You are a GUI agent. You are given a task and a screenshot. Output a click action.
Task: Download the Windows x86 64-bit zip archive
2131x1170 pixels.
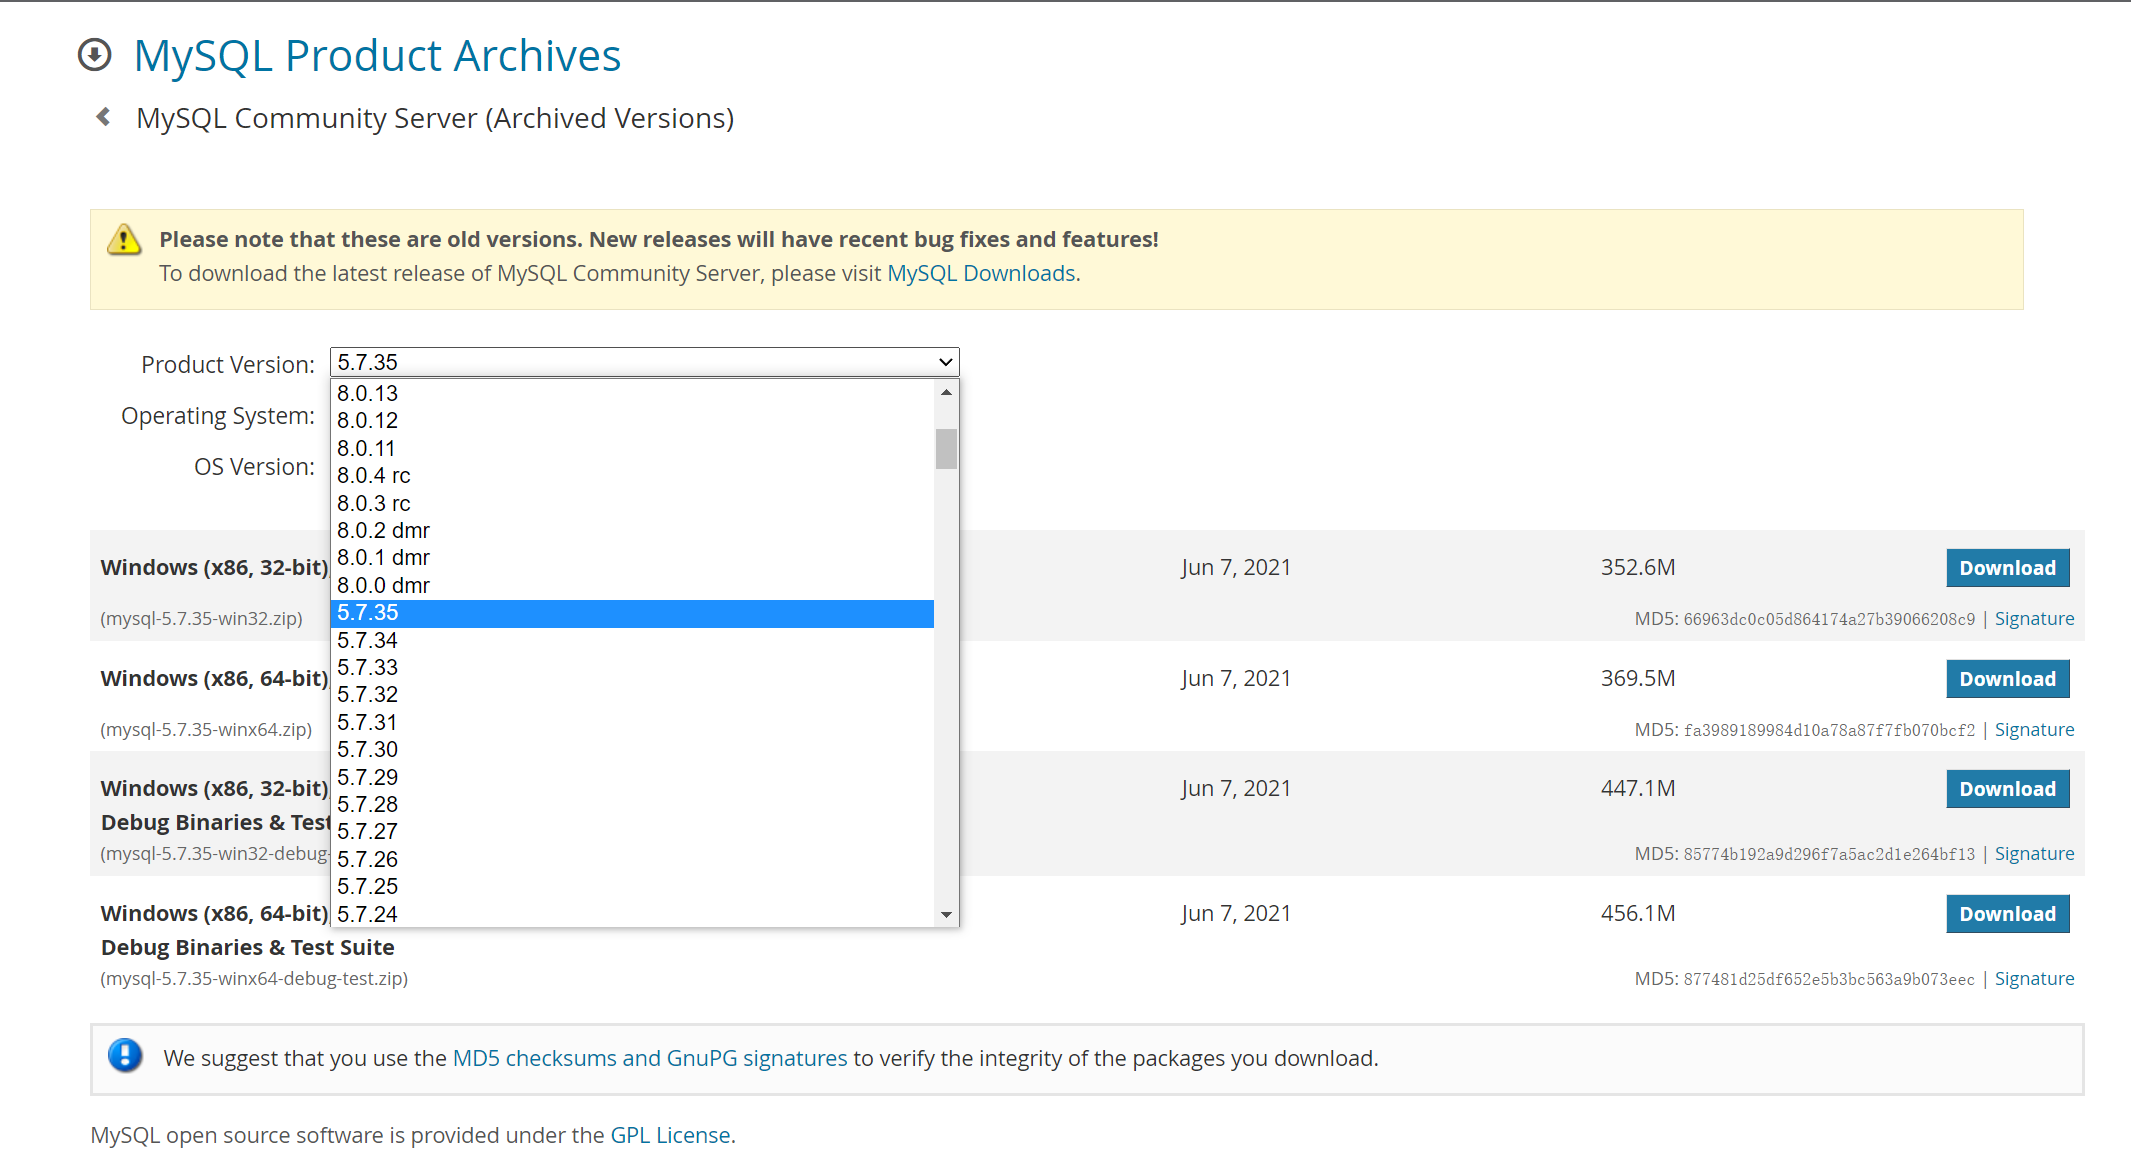point(2007,678)
